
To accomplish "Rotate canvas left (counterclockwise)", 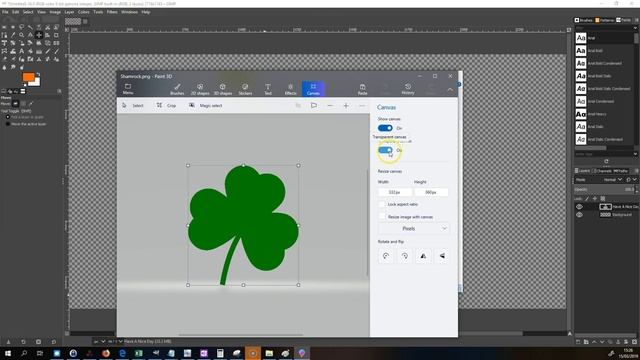I will pyautogui.click(x=386, y=256).
